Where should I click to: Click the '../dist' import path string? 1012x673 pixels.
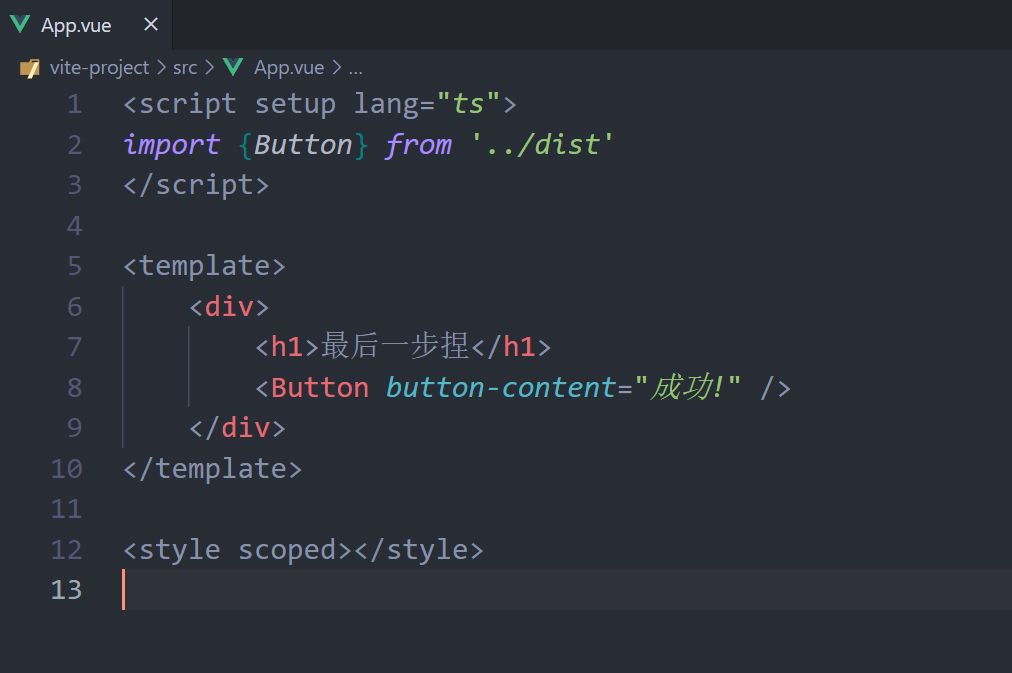[x=541, y=145]
